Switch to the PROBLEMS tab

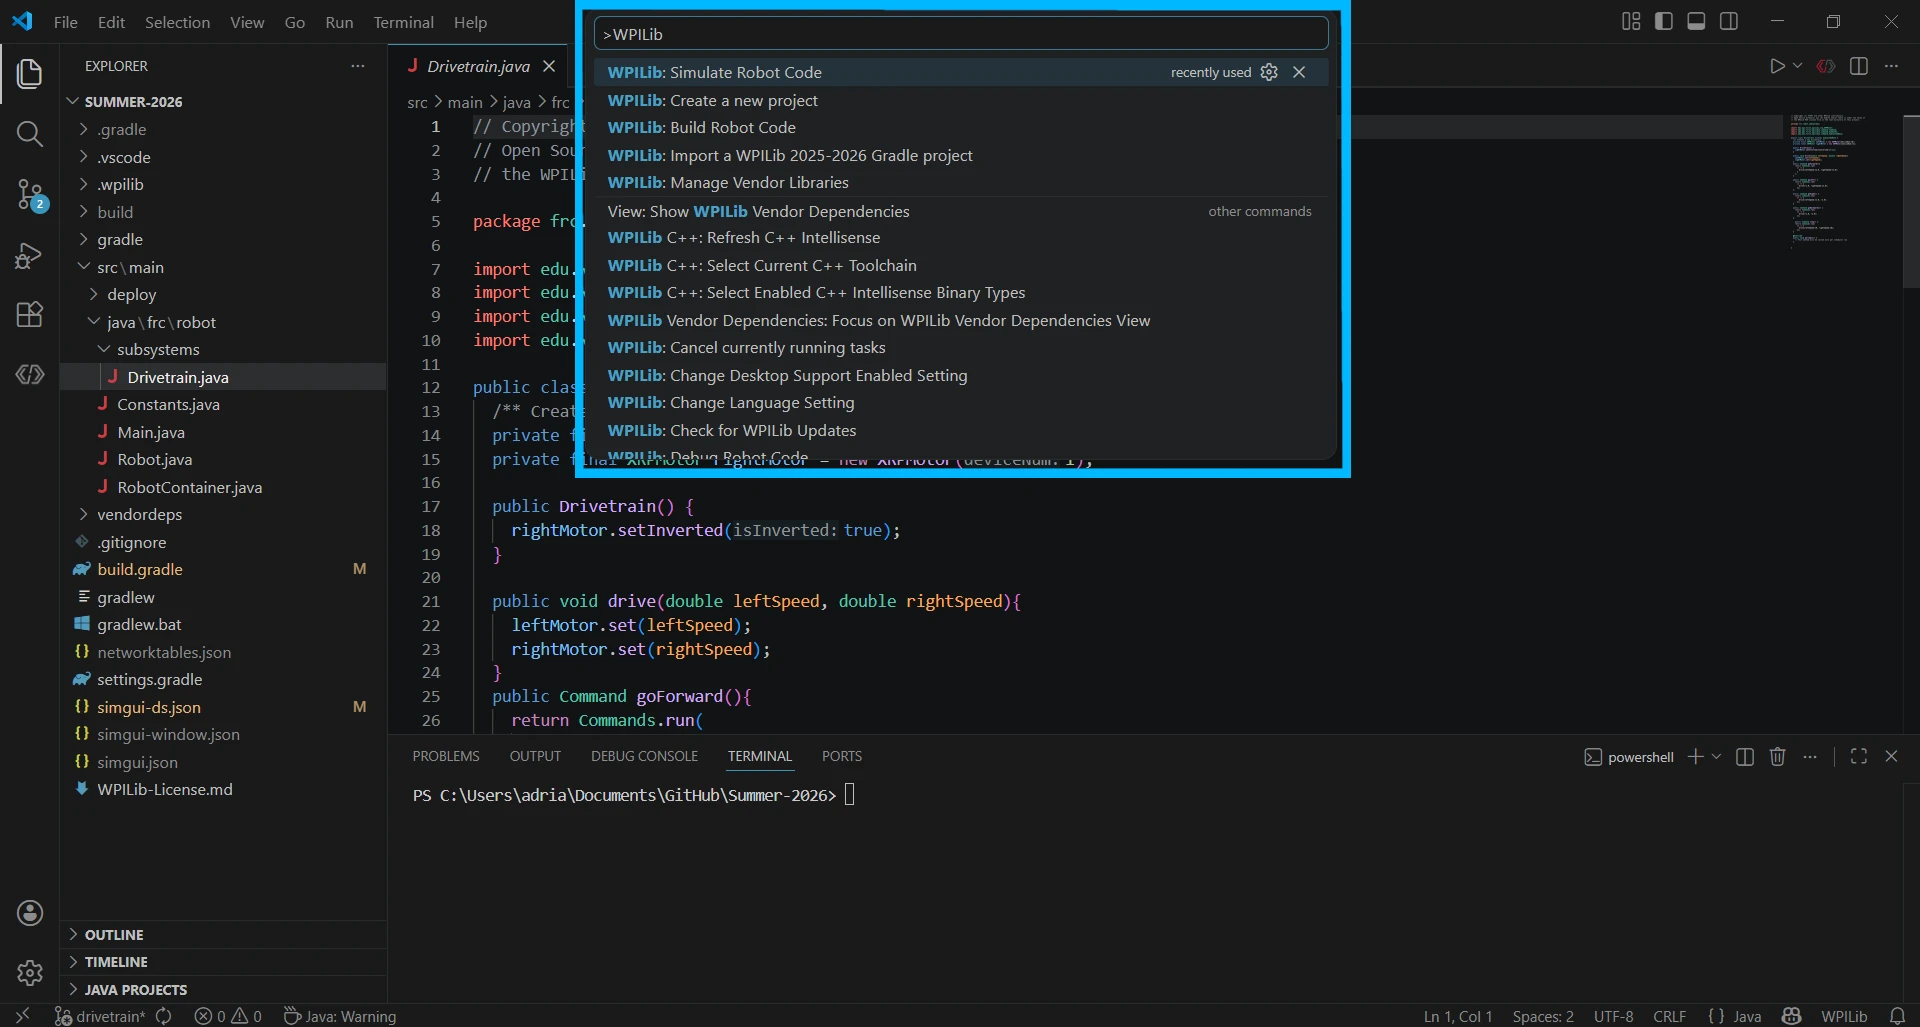pos(446,756)
